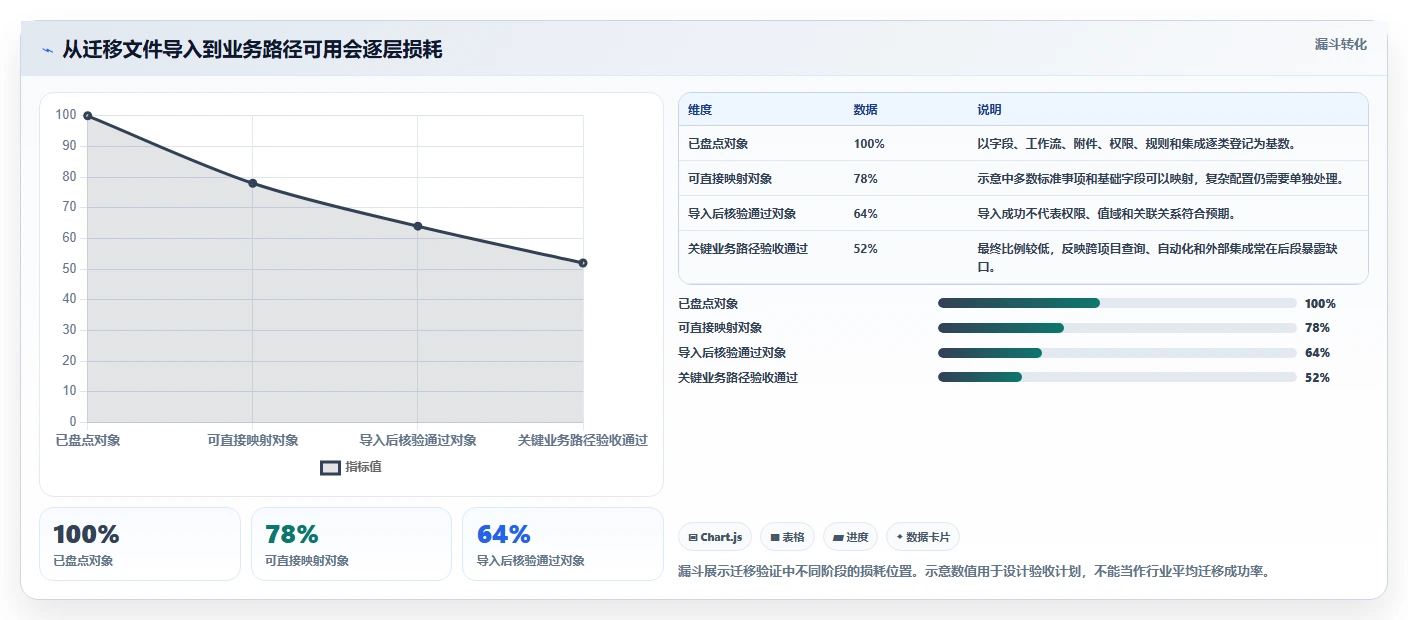Open the 100% 已盘点对象 data card
This screenshot has height=620, width=1408.
[140, 544]
